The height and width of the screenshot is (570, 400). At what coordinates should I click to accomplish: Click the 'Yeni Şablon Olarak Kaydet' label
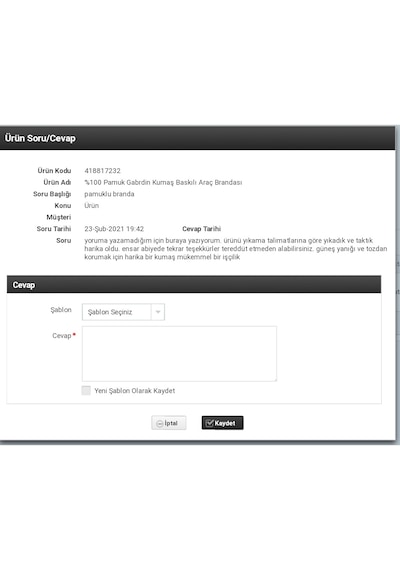point(135,391)
